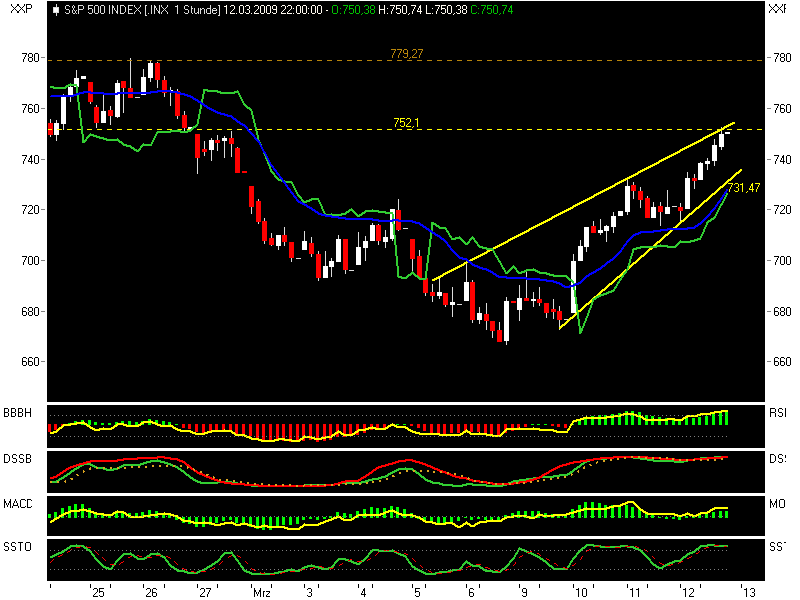Toggle the DSS indicator panel via its label
Screen dimensions: 800x600
pyautogui.click(x=778, y=457)
